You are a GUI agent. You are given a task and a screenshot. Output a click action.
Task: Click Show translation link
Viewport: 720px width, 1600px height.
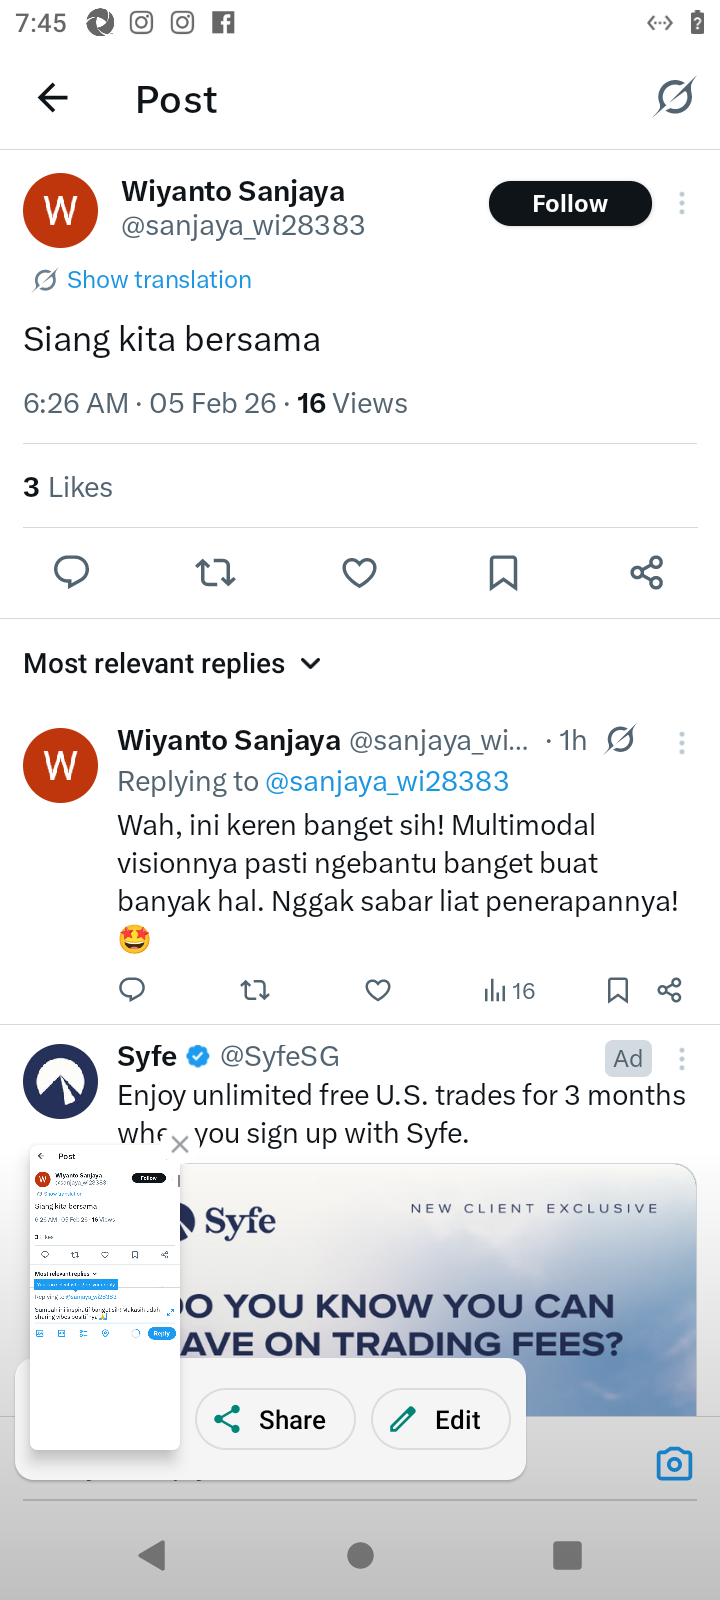159,280
